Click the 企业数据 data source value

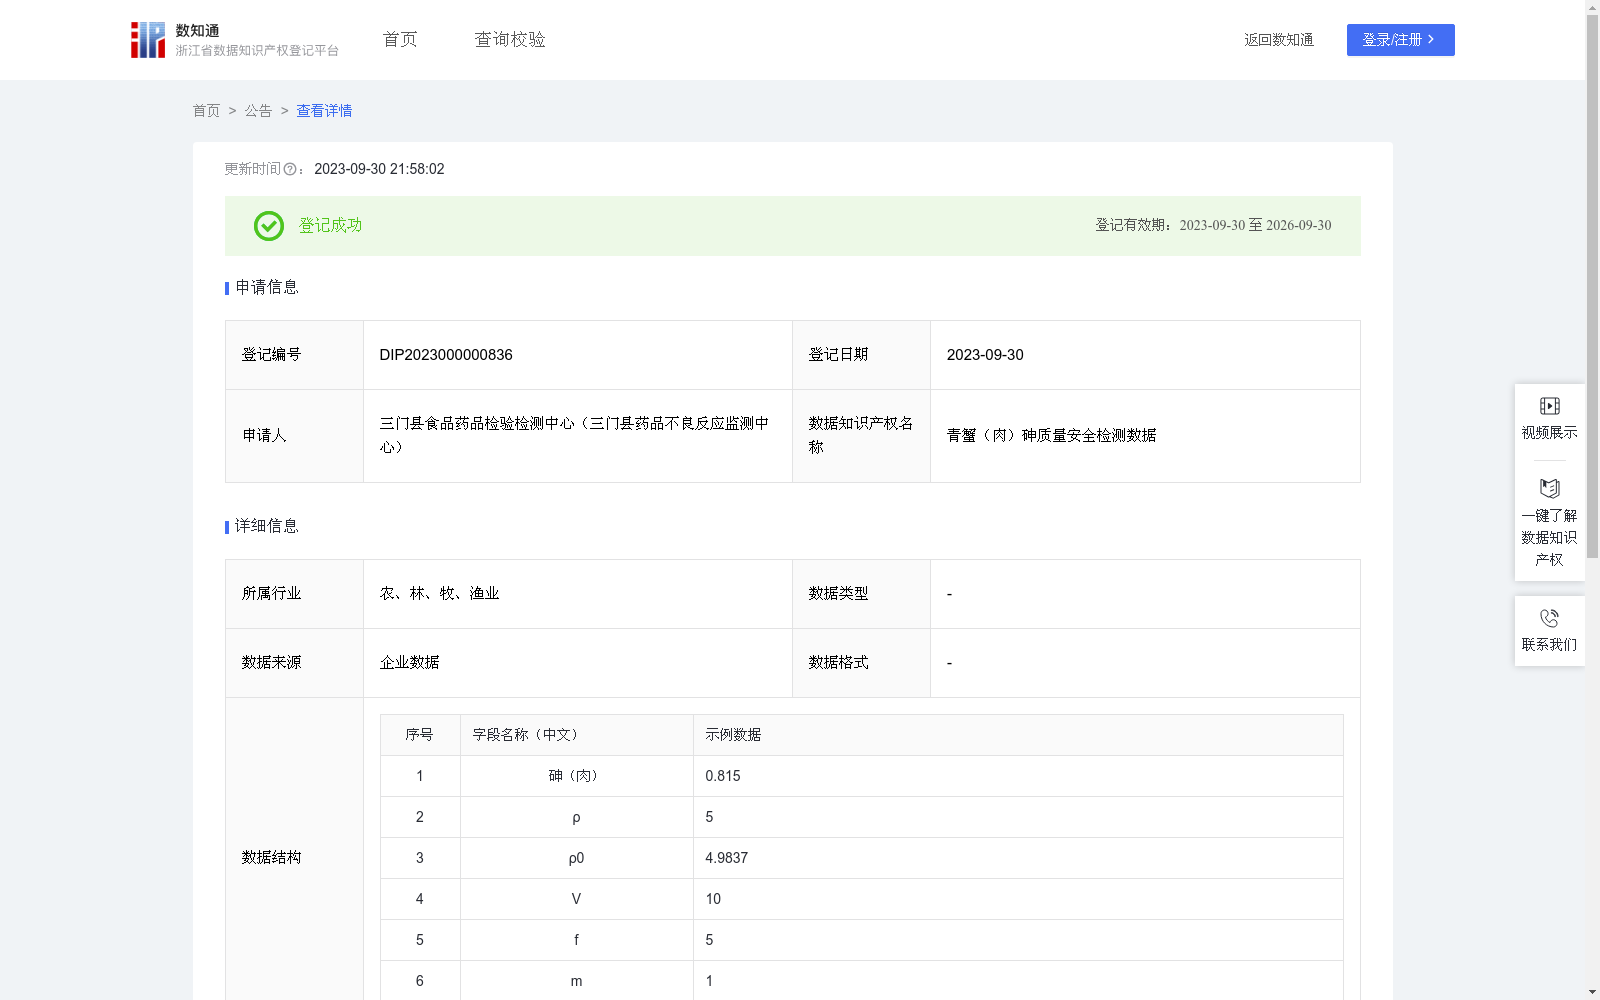[409, 663]
